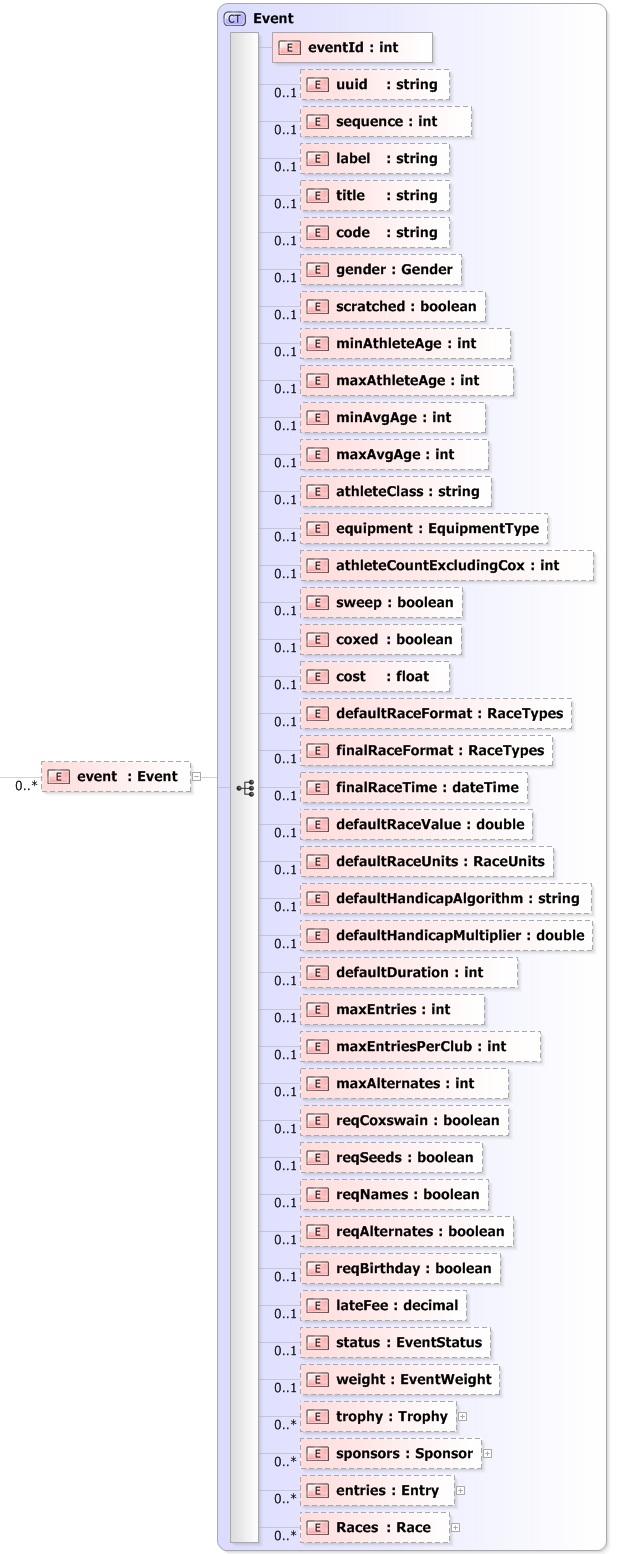Select reqAlternates : boolean element

pos(407,1231)
